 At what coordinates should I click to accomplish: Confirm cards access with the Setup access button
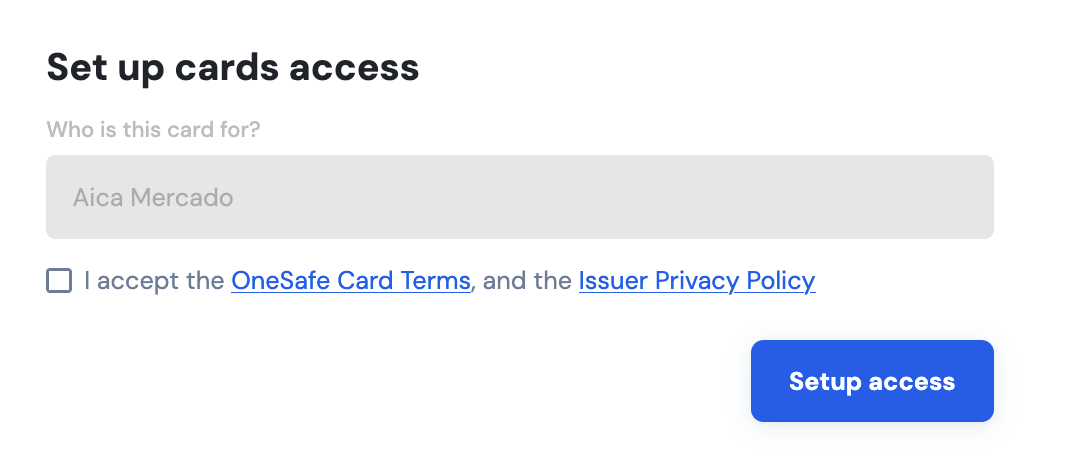pos(872,381)
